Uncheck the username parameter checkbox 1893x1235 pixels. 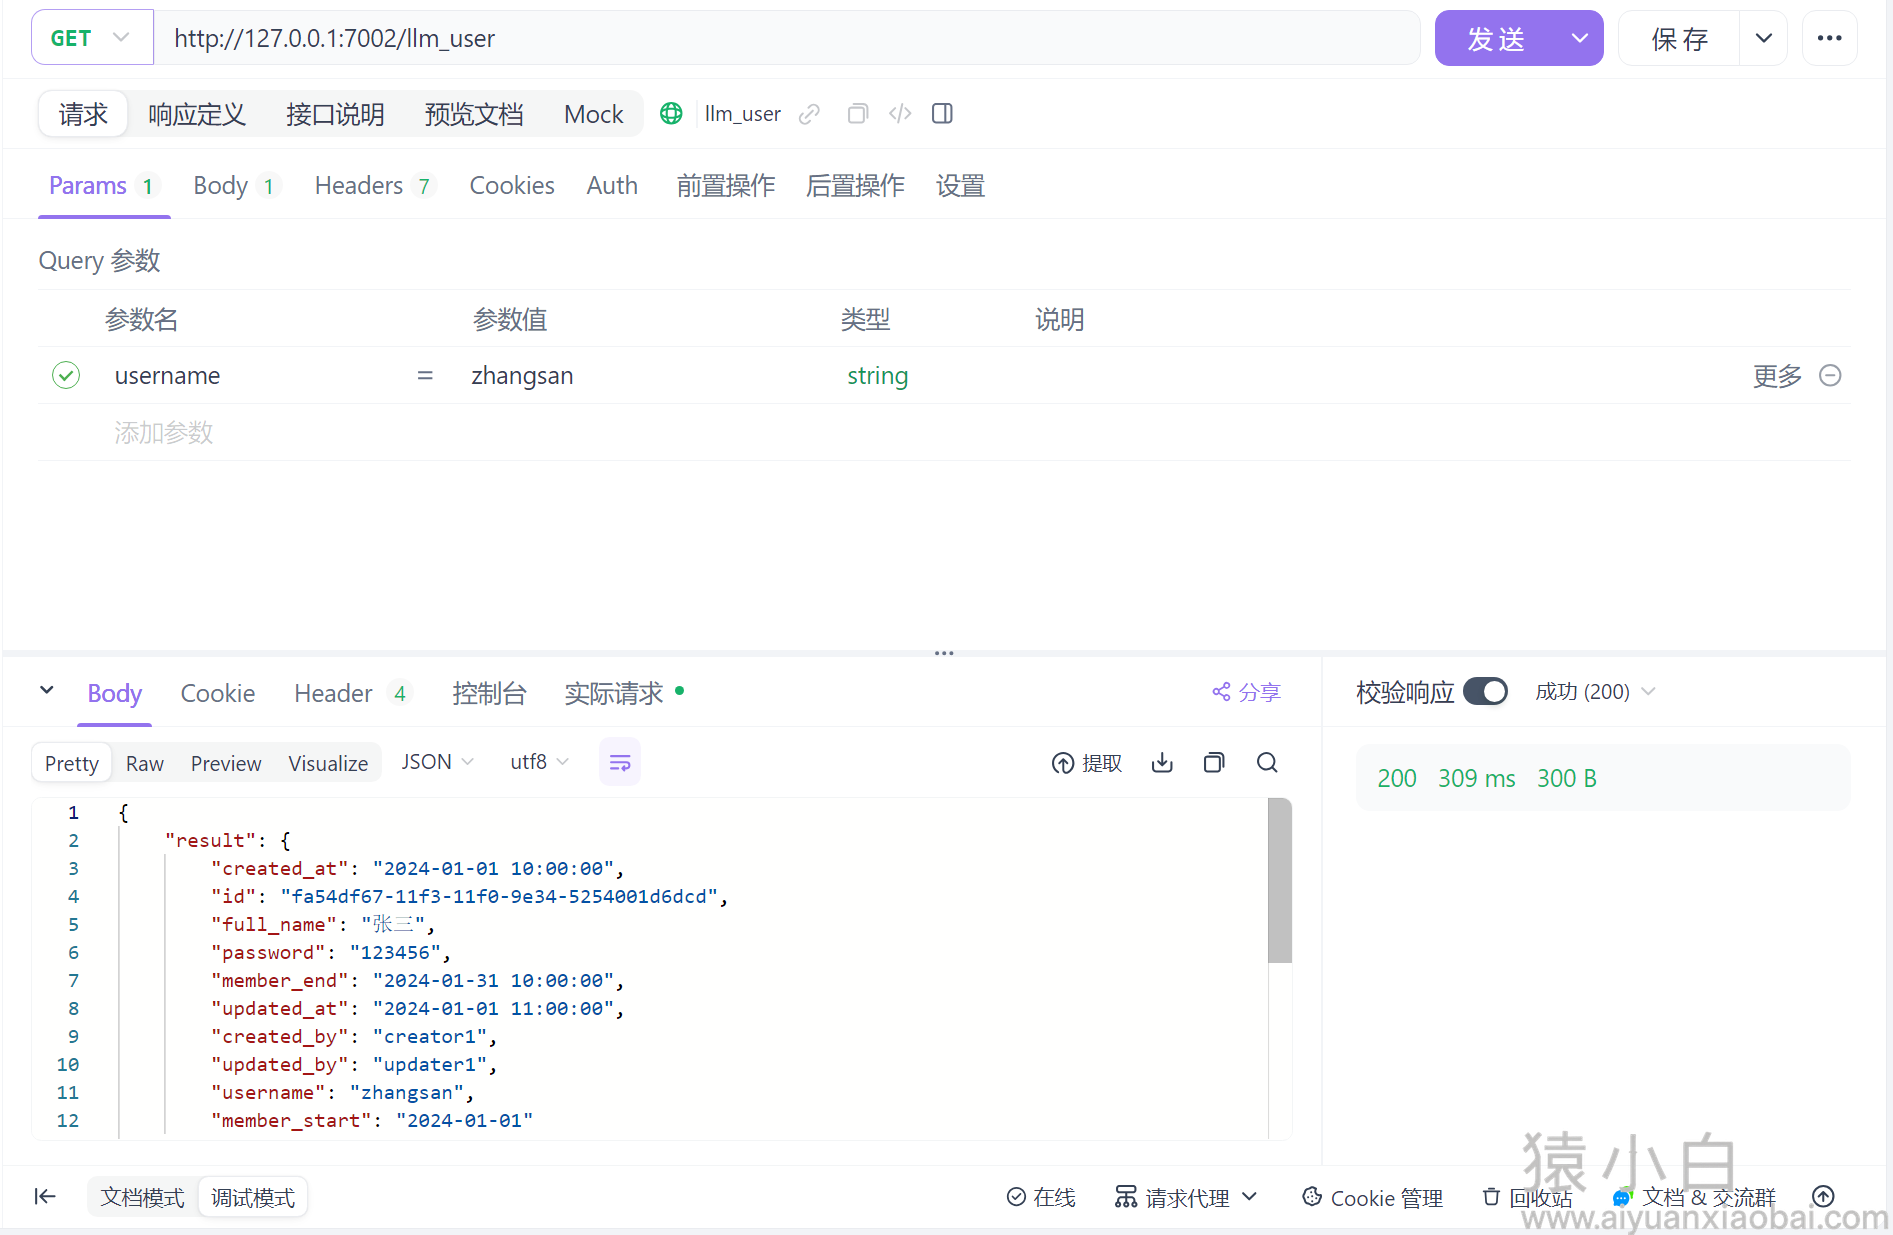(x=66, y=376)
